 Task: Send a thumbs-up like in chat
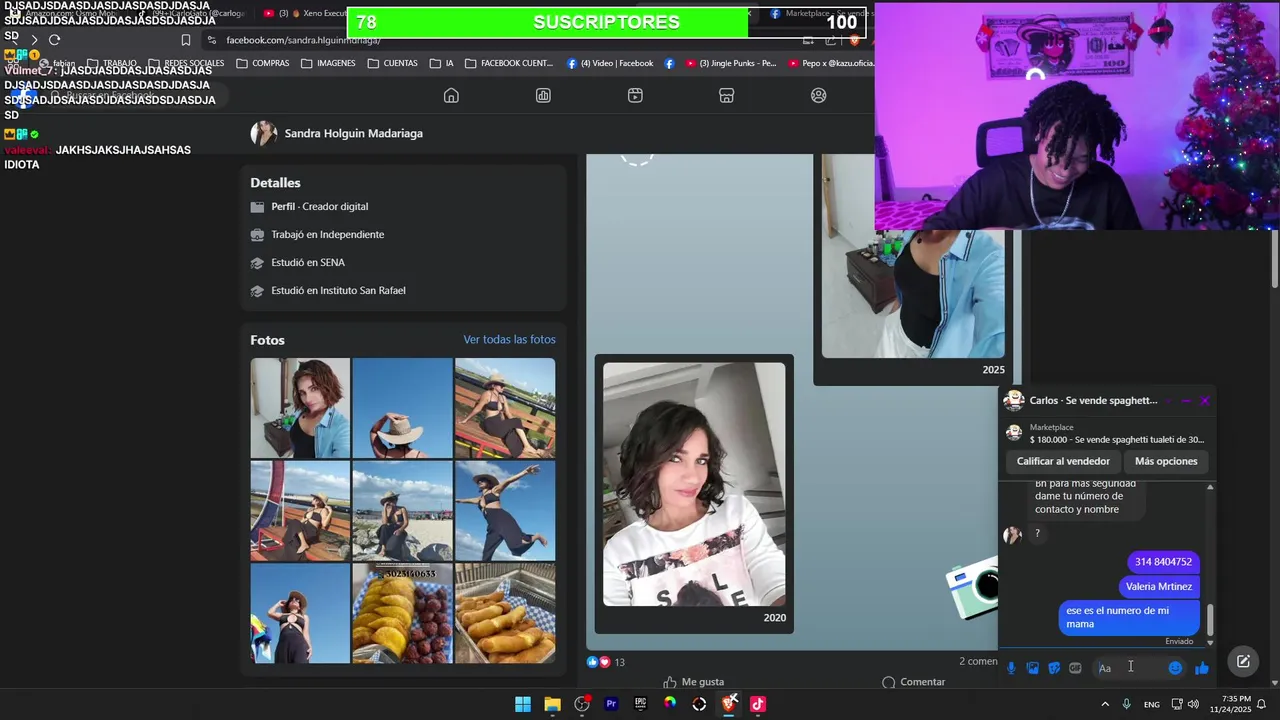point(1202,668)
